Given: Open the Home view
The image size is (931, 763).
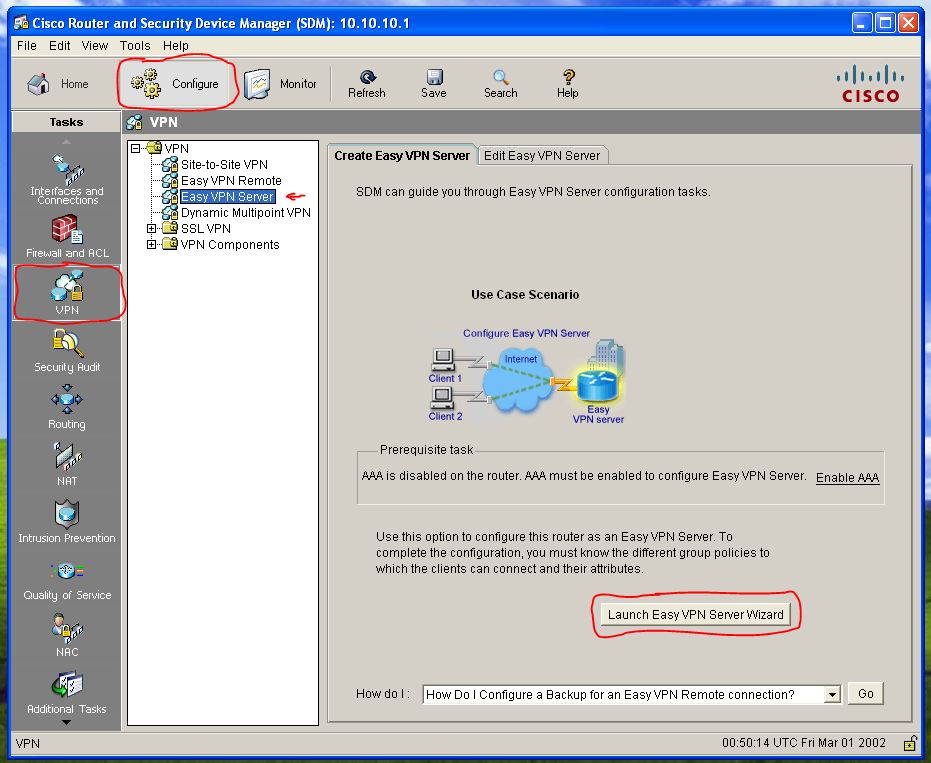Looking at the screenshot, I should click(x=58, y=84).
